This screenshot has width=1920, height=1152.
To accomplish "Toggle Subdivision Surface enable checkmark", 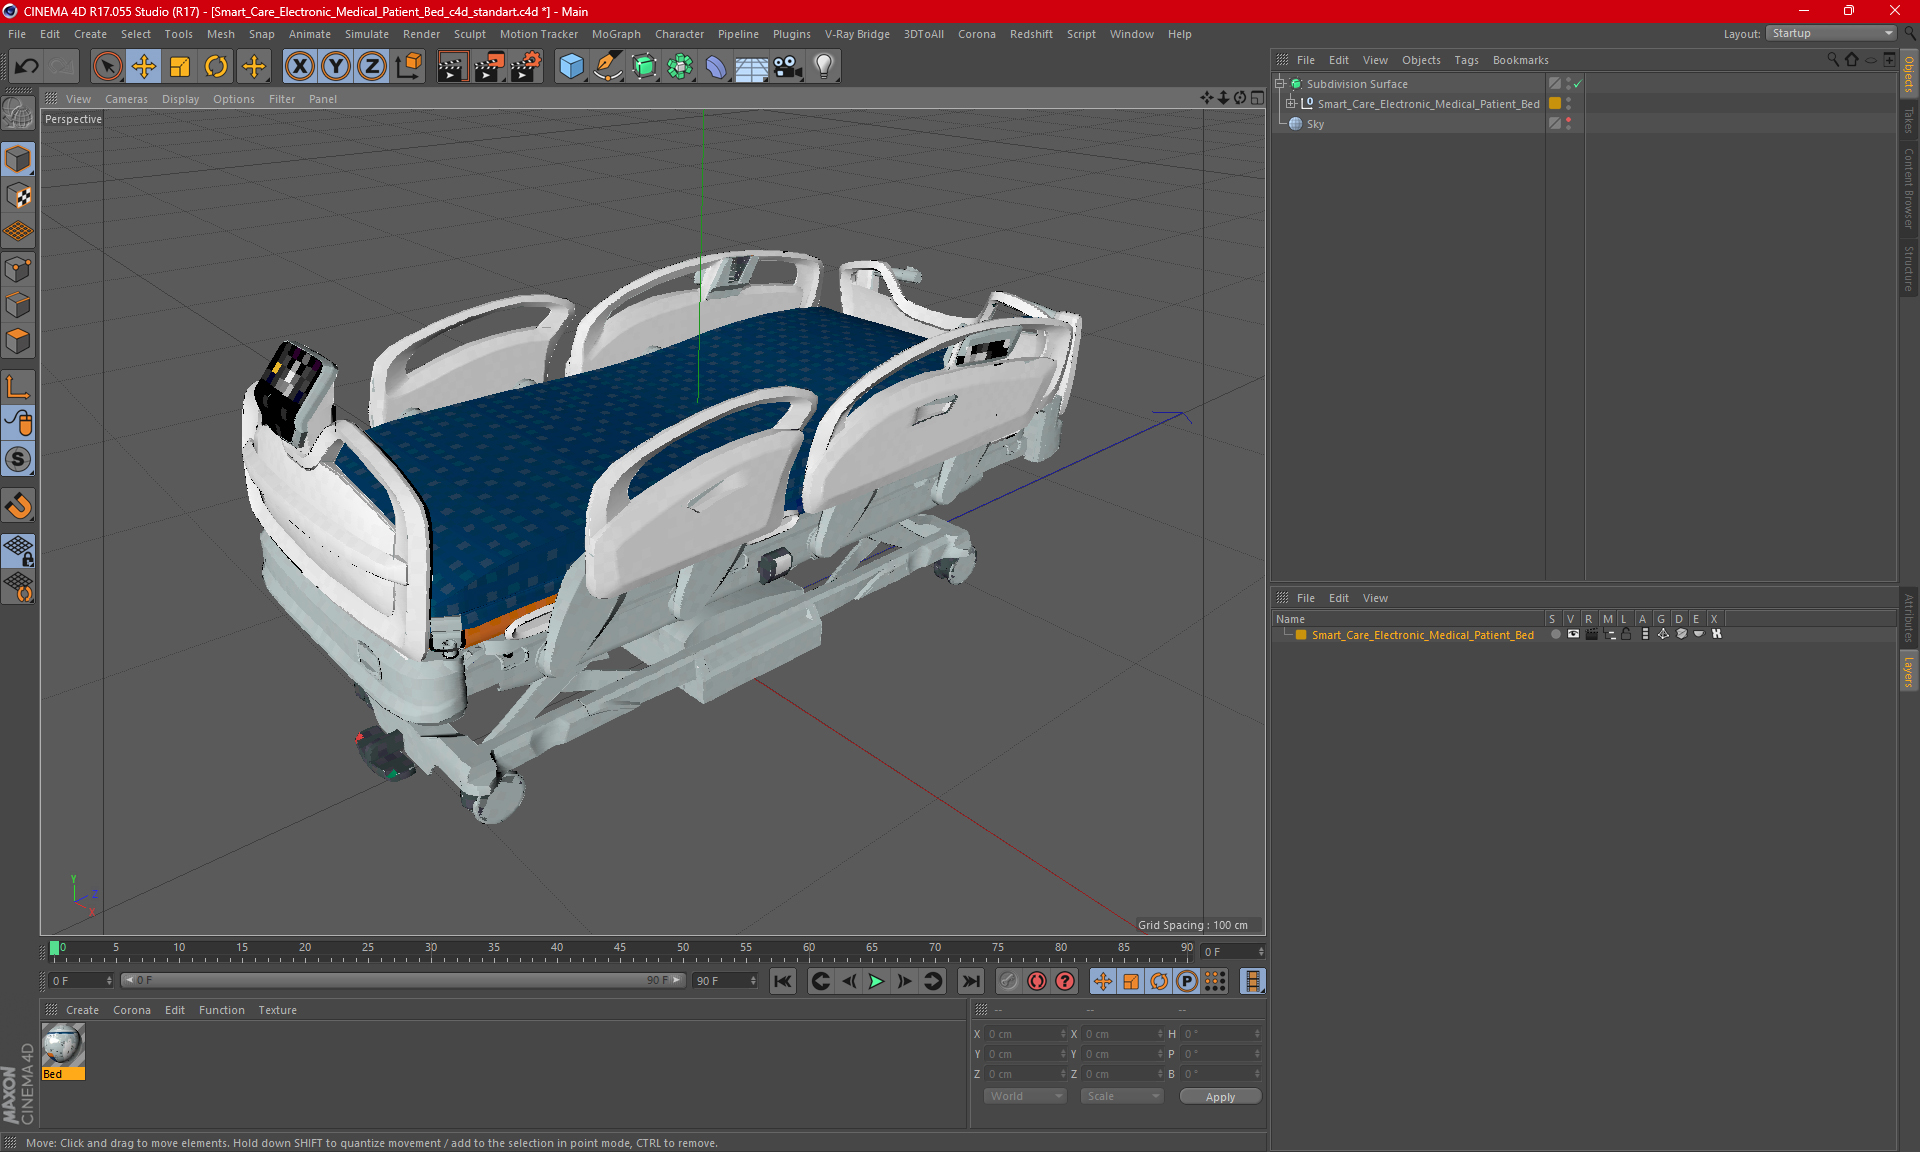I will (1578, 84).
